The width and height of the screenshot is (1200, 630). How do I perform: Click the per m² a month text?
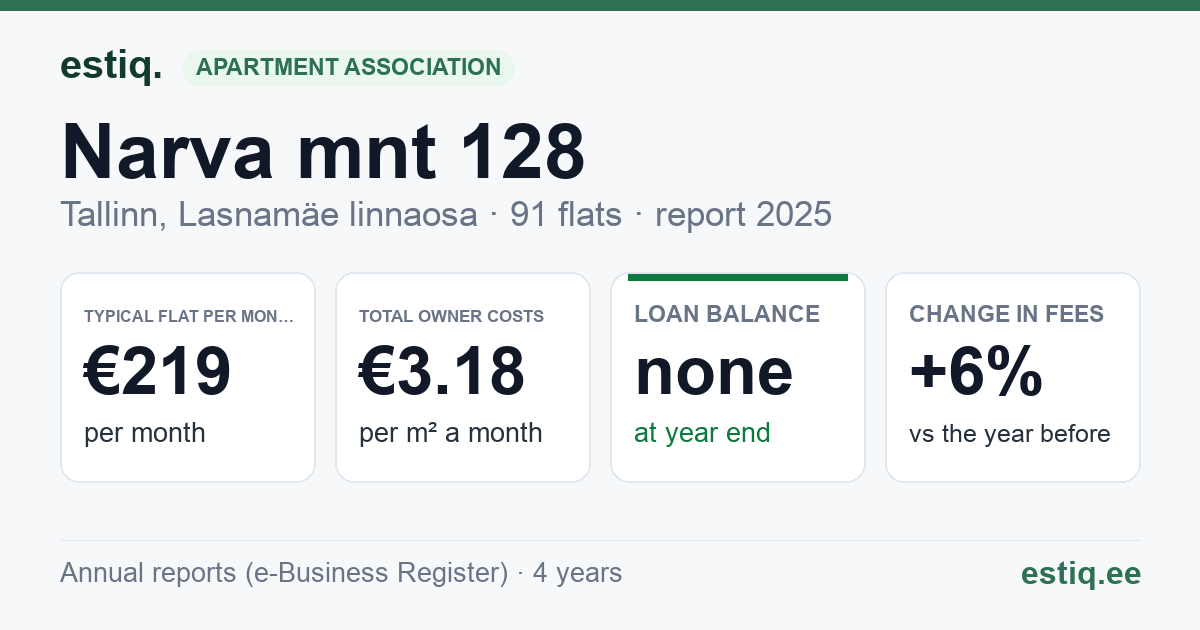451,433
